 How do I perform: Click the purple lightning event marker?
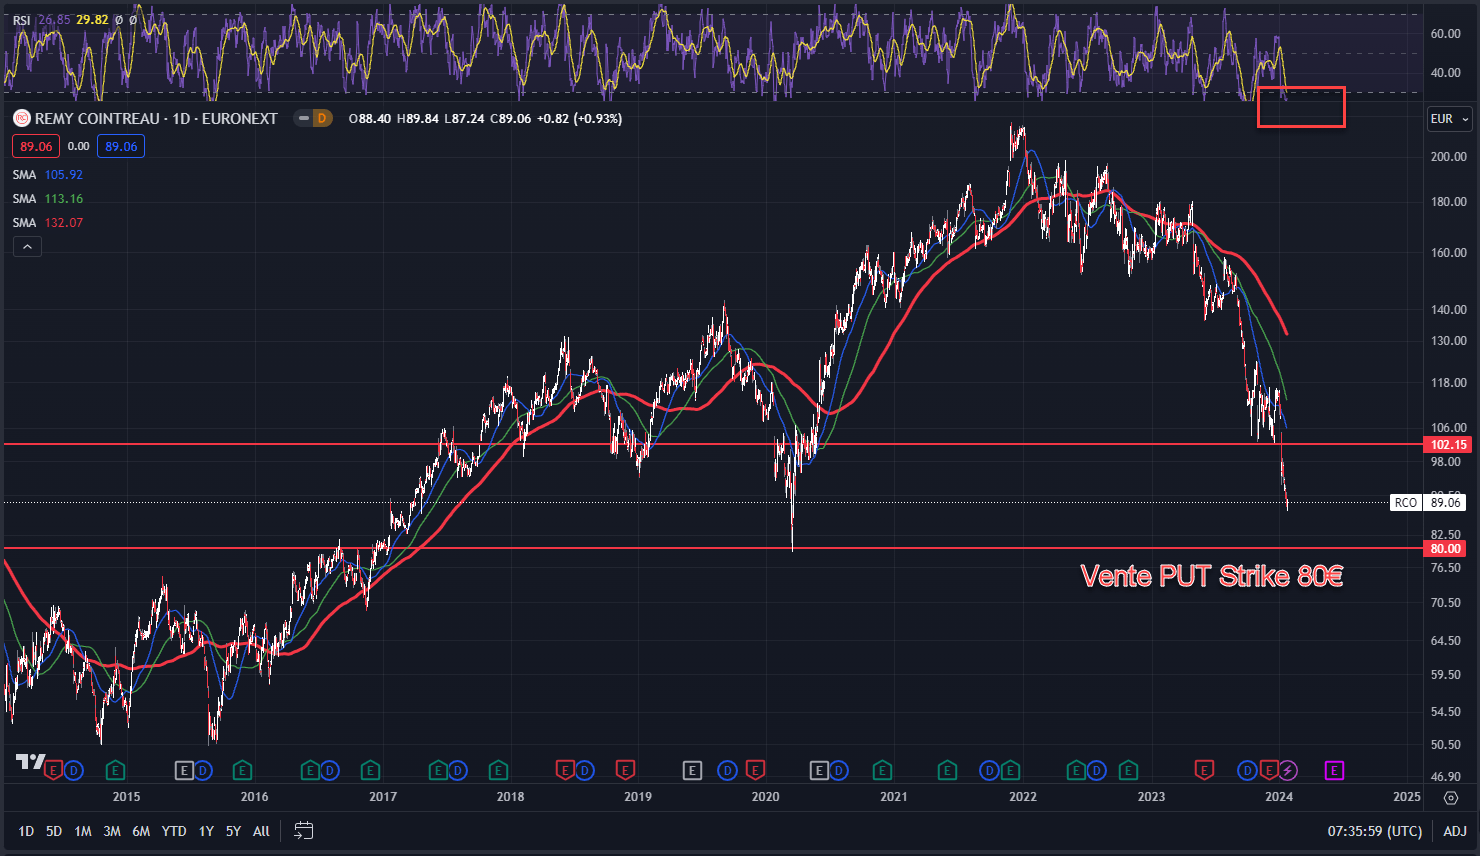pos(1288,770)
